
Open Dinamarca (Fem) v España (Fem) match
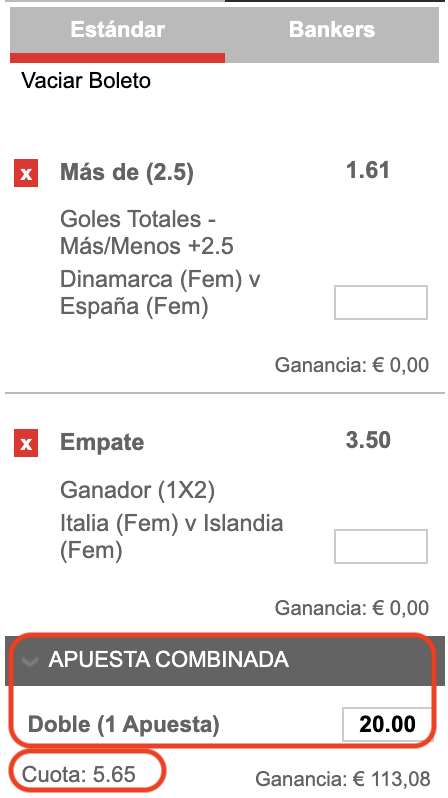pos(160,293)
